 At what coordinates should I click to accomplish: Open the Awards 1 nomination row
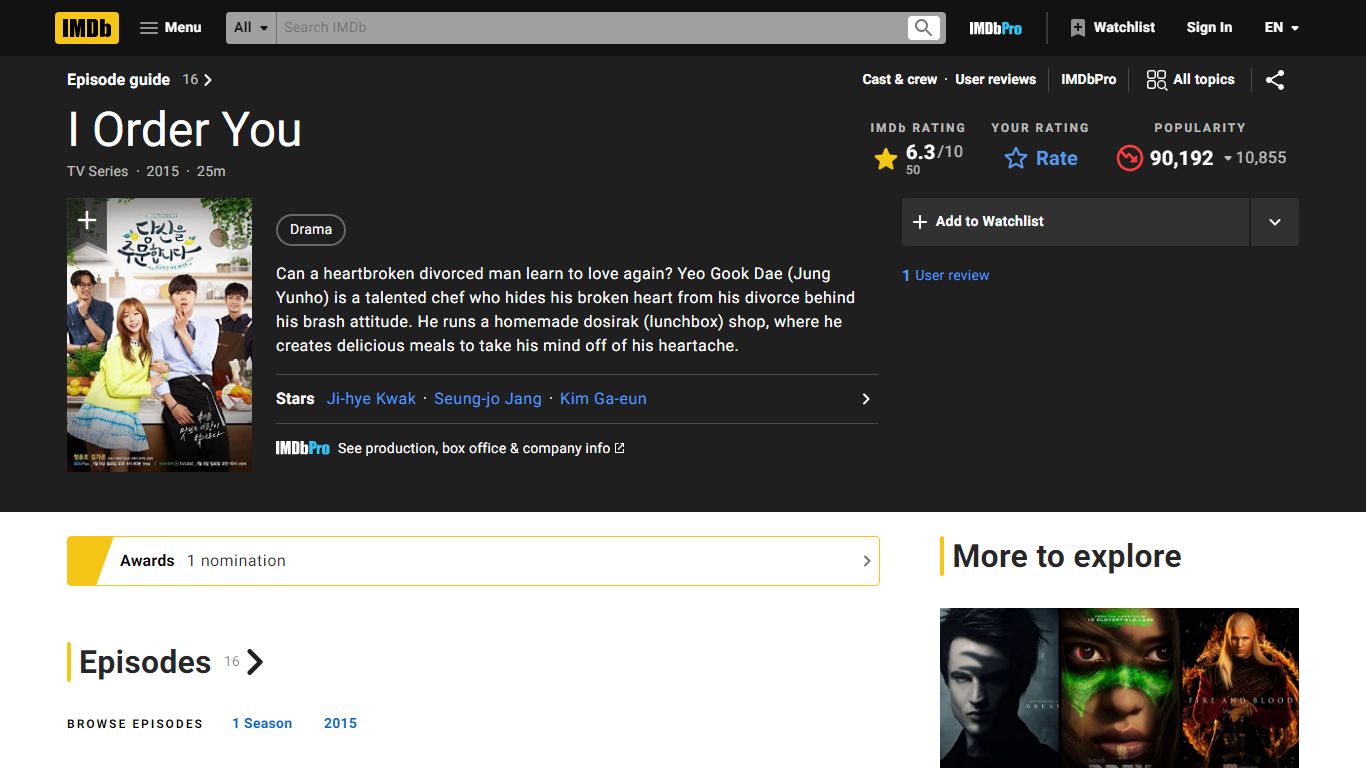pyautogui.click(x=473, y=561)
